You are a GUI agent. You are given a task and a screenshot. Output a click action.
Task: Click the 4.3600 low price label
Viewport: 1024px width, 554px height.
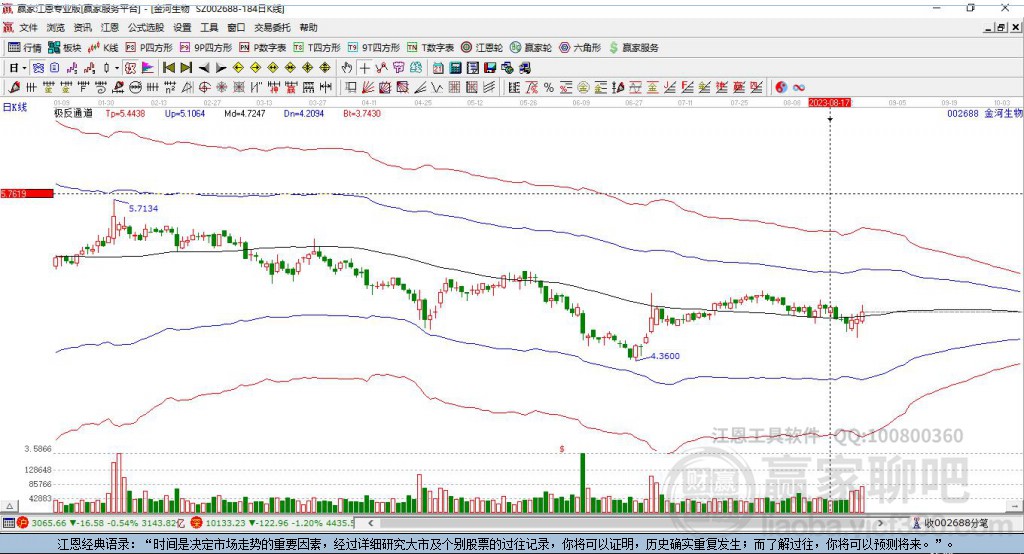[x=665, y=356]
